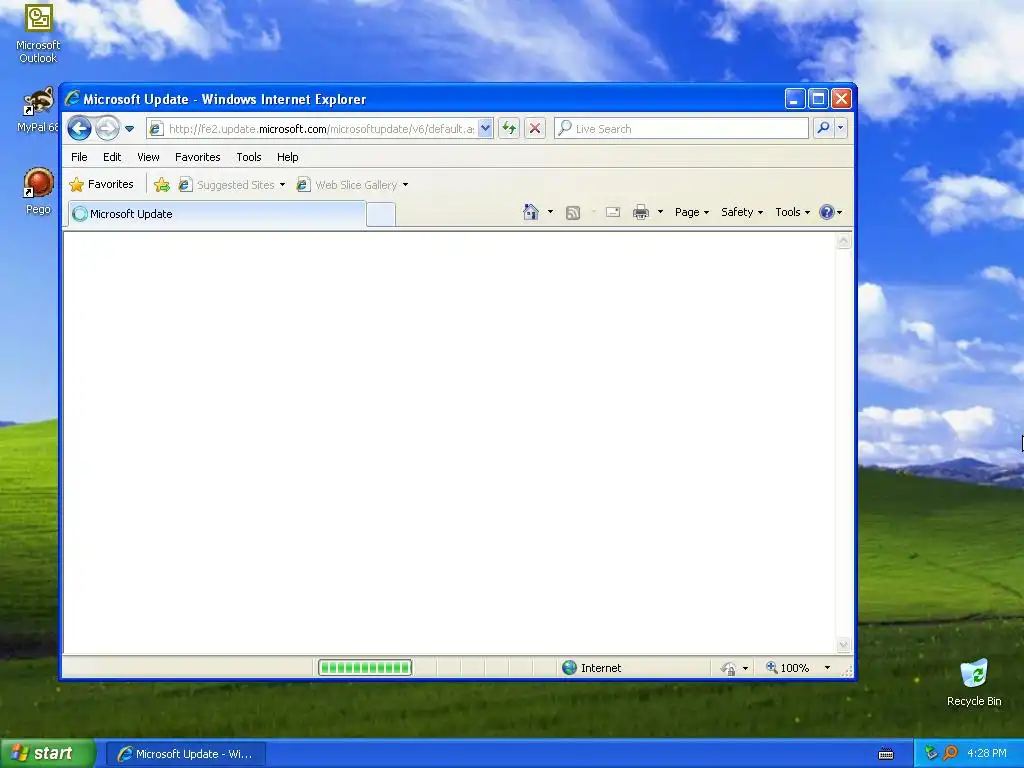Image resolution: width=1024 pixels, height=768 pixels.
Task: Click the Read Mail envelope icon
Action: tap(613, 212)
